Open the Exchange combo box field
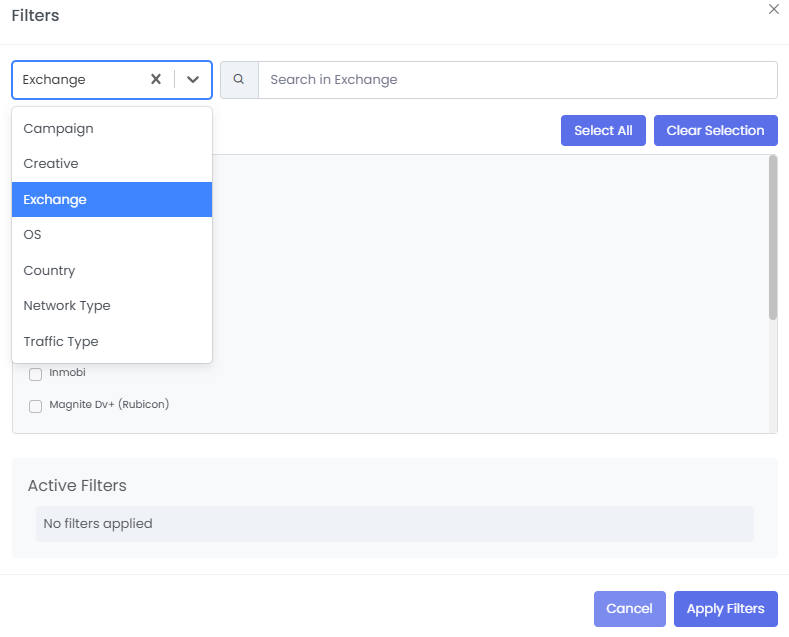The height and width of the screenshot is (637, 789). [82, 80]
